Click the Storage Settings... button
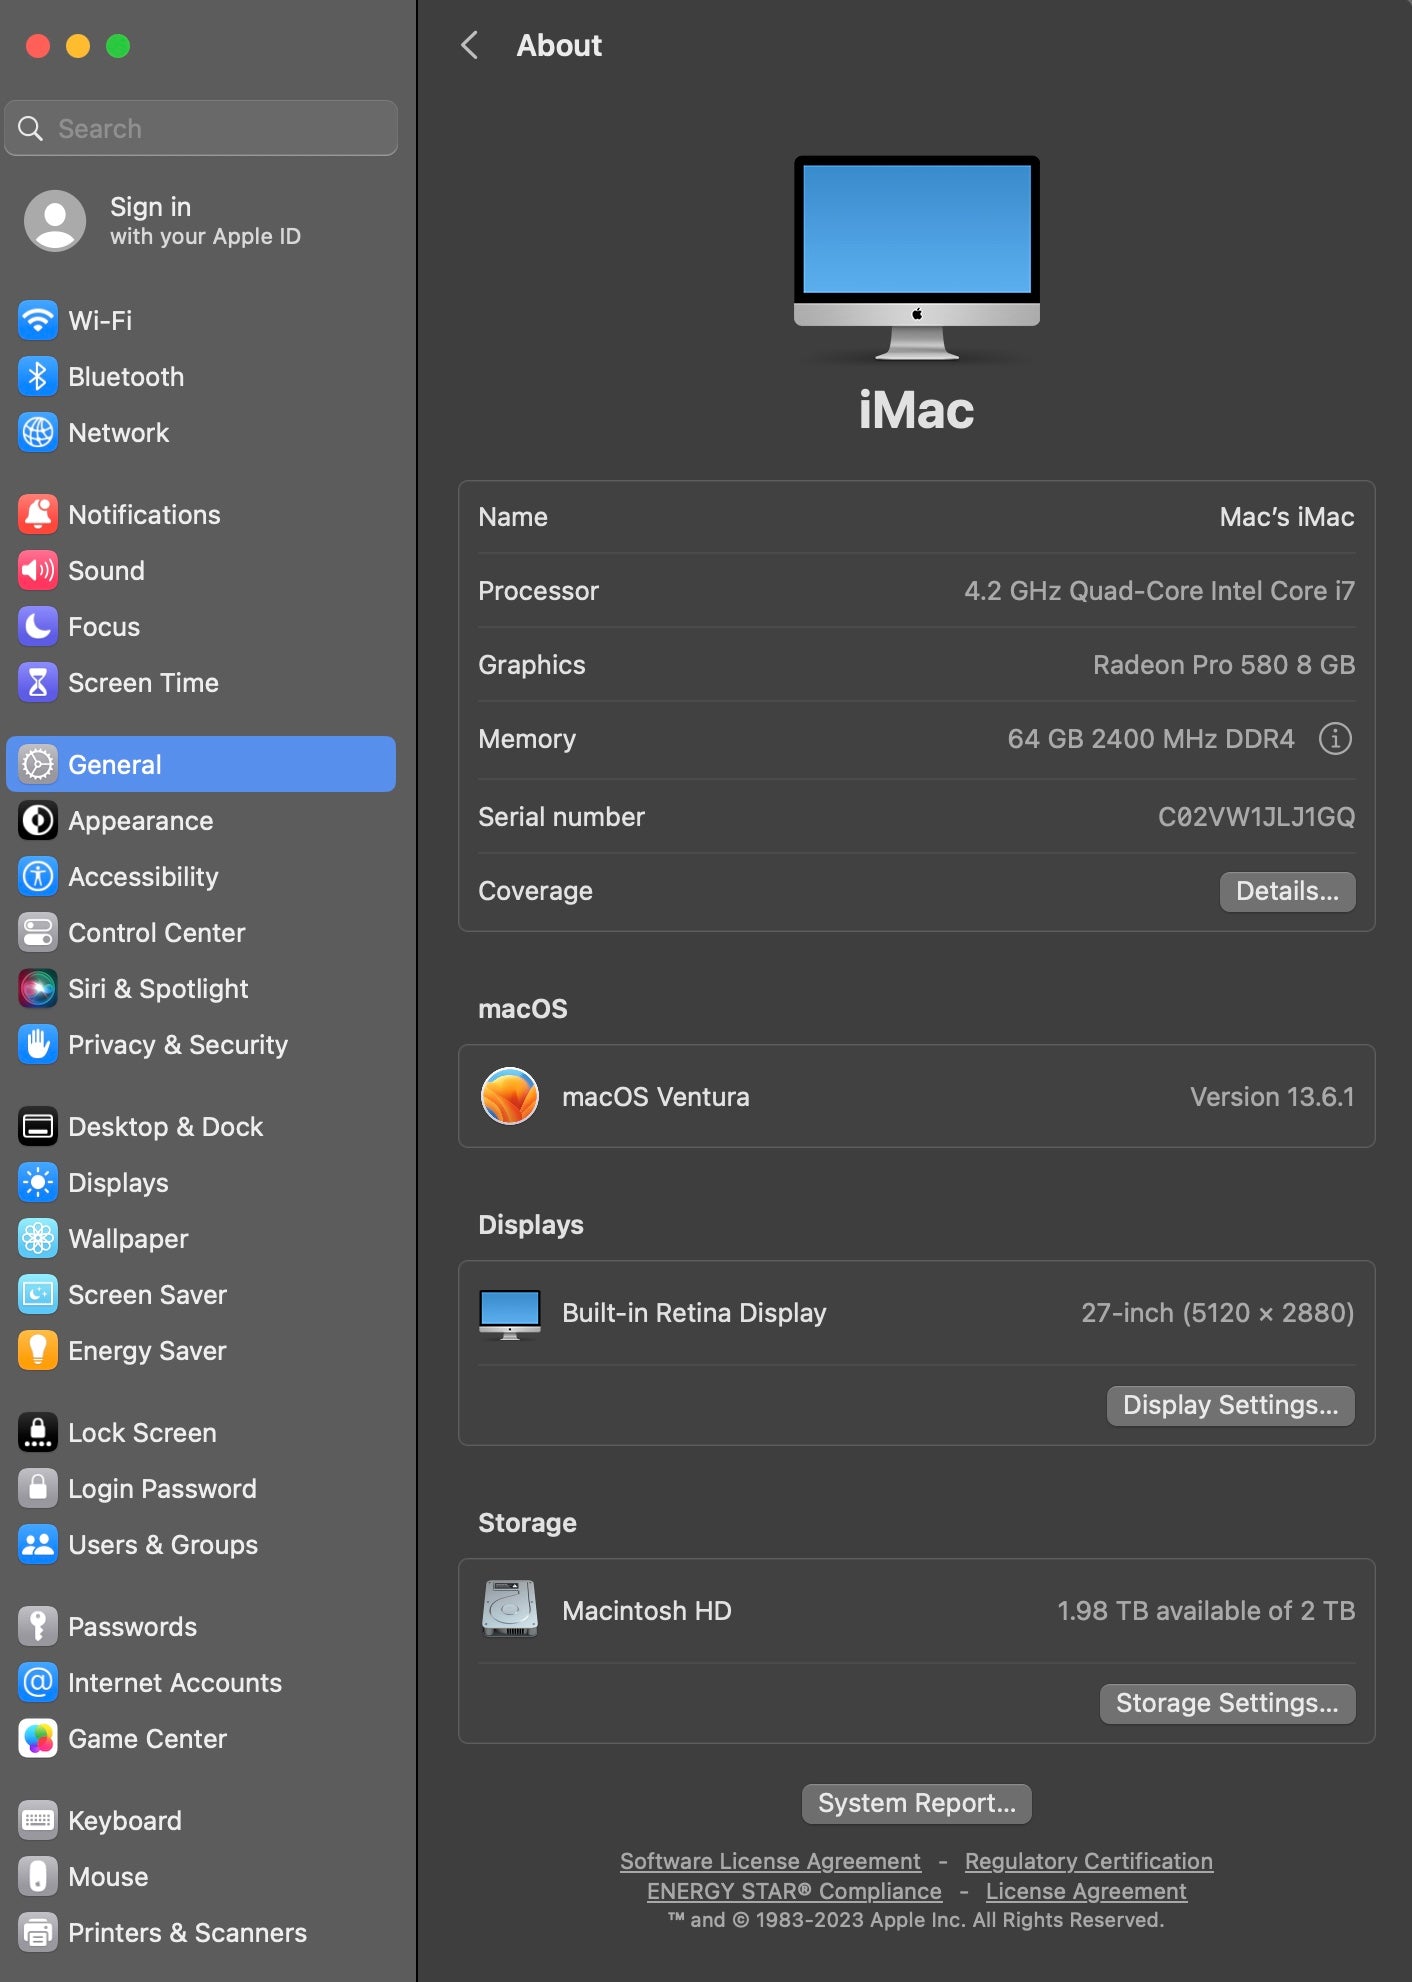 [x=1227, y=1703]
